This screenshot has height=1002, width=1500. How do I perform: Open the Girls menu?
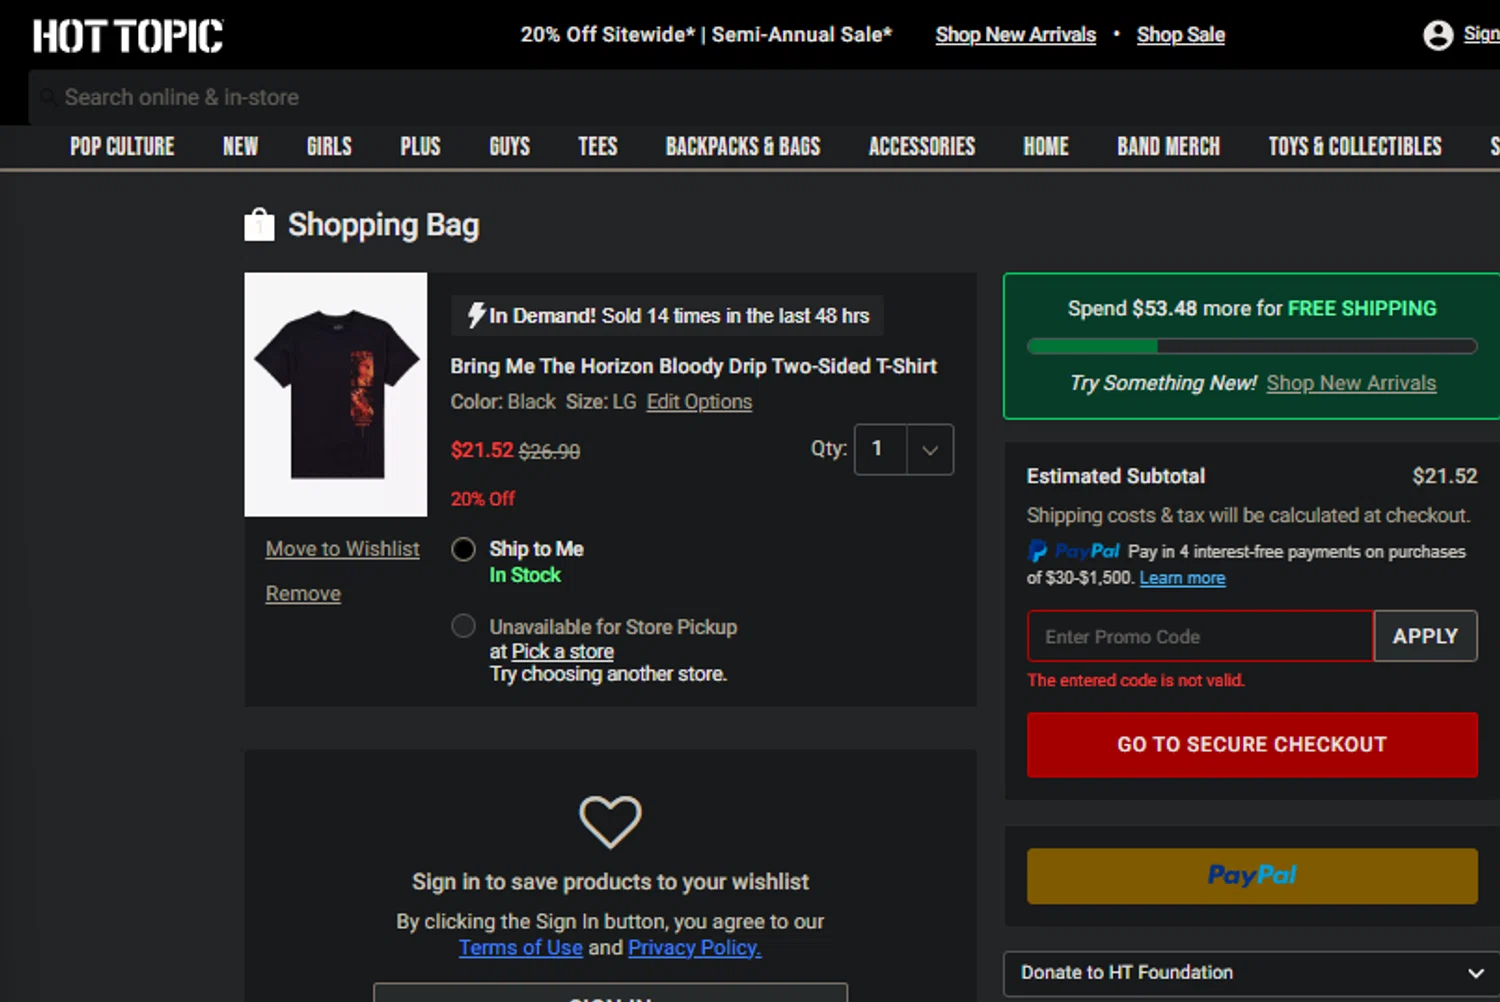coord(329,146)
